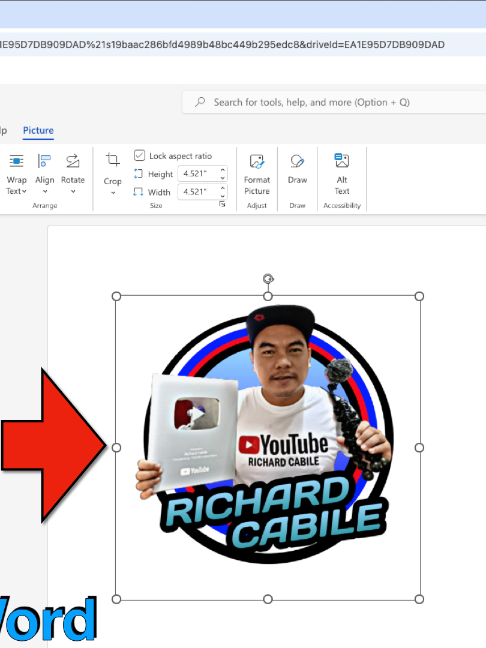Click the Align icon

(x=44, y=160)
